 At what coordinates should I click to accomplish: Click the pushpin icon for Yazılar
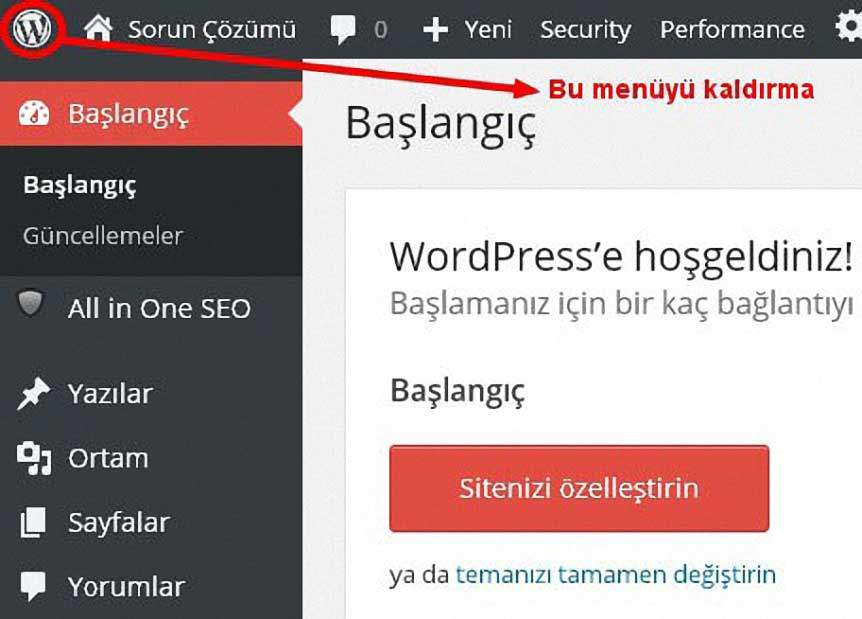pos(34,394)
